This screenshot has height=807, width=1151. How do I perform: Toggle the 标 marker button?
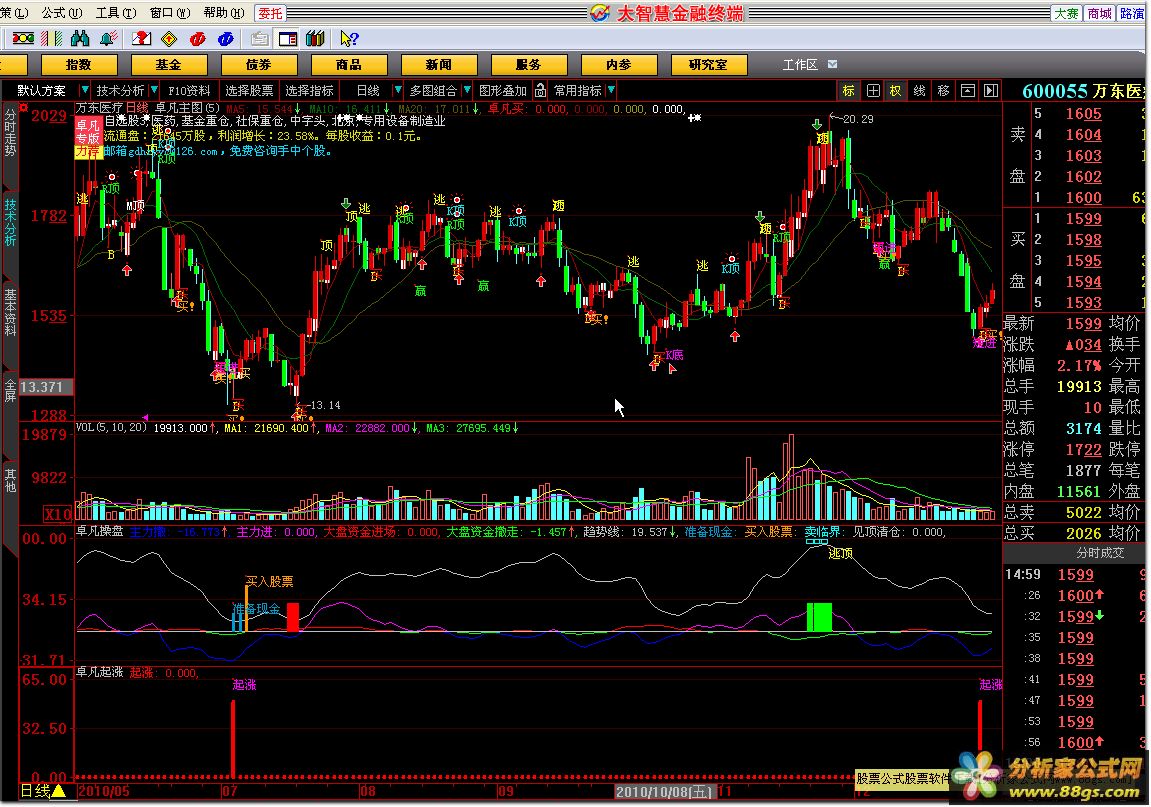849,90
